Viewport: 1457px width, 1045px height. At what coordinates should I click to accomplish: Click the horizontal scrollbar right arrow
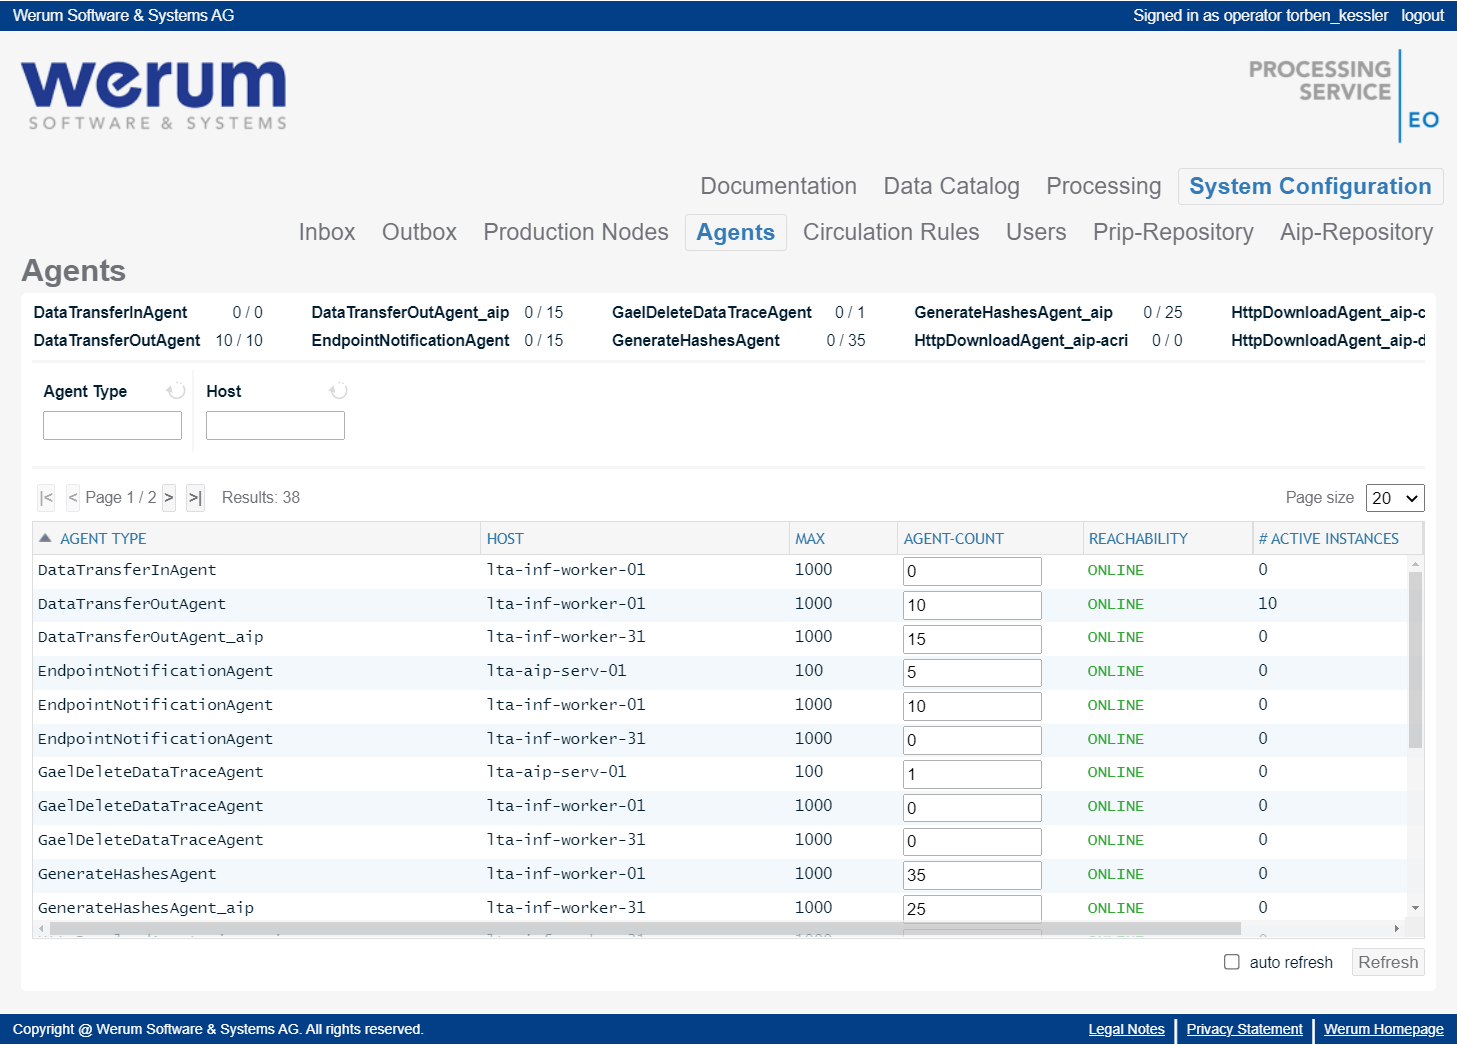(1397, 929)
